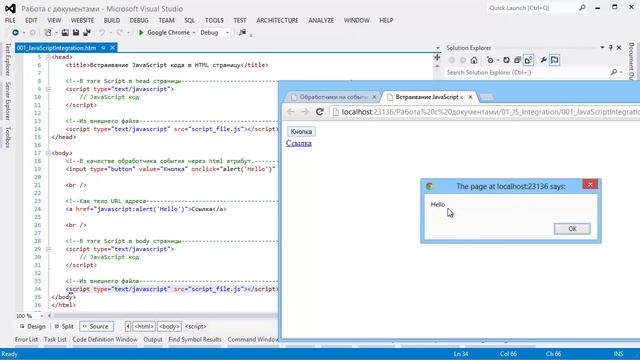The height and width of the screenshot is (360, 640).
Task: Save the current file with Save icon
Action: point(76,32)
